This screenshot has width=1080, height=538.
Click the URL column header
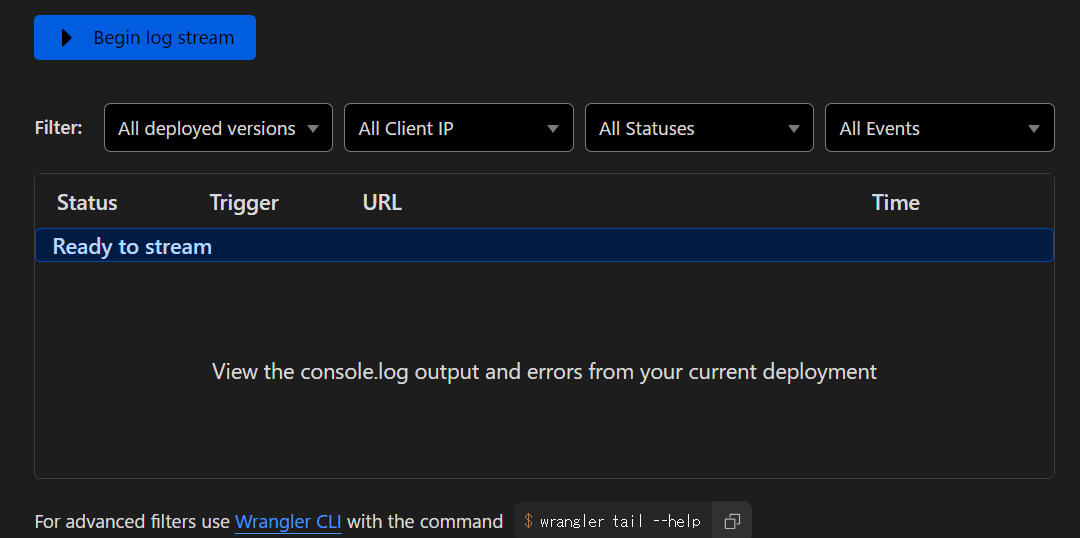coord(382,203)
